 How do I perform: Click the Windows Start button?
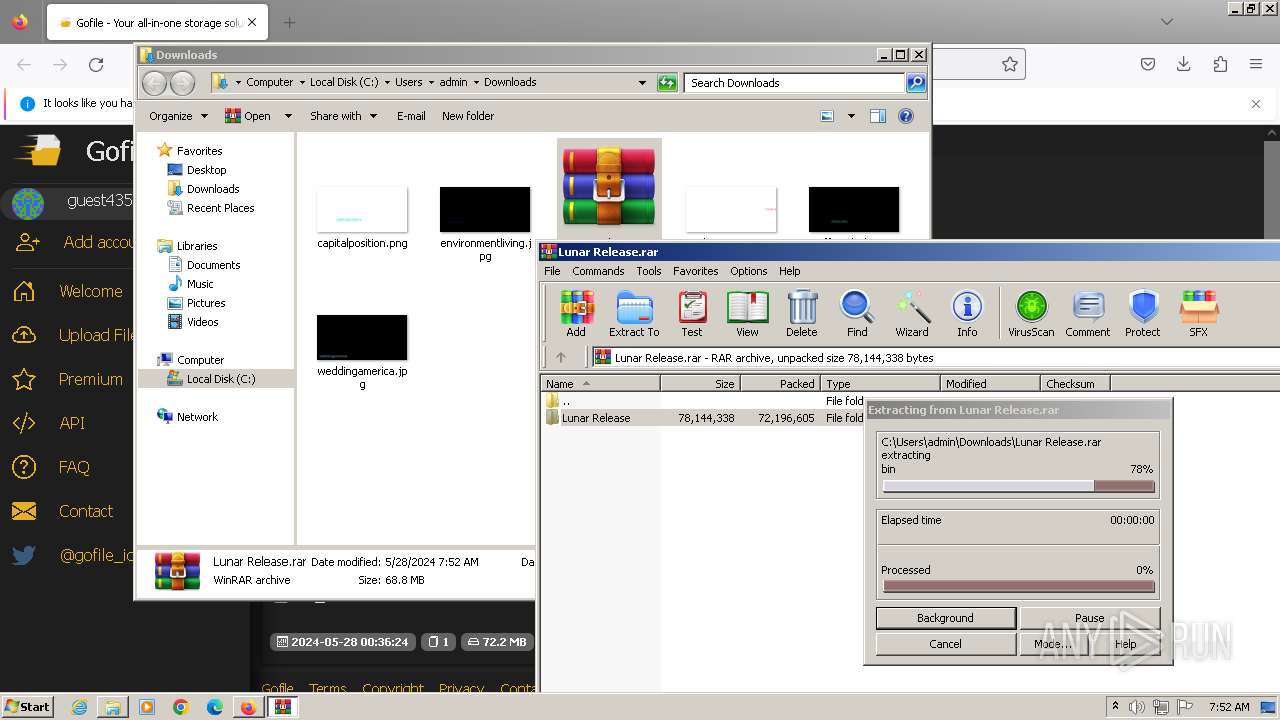(x=27, y=707)
